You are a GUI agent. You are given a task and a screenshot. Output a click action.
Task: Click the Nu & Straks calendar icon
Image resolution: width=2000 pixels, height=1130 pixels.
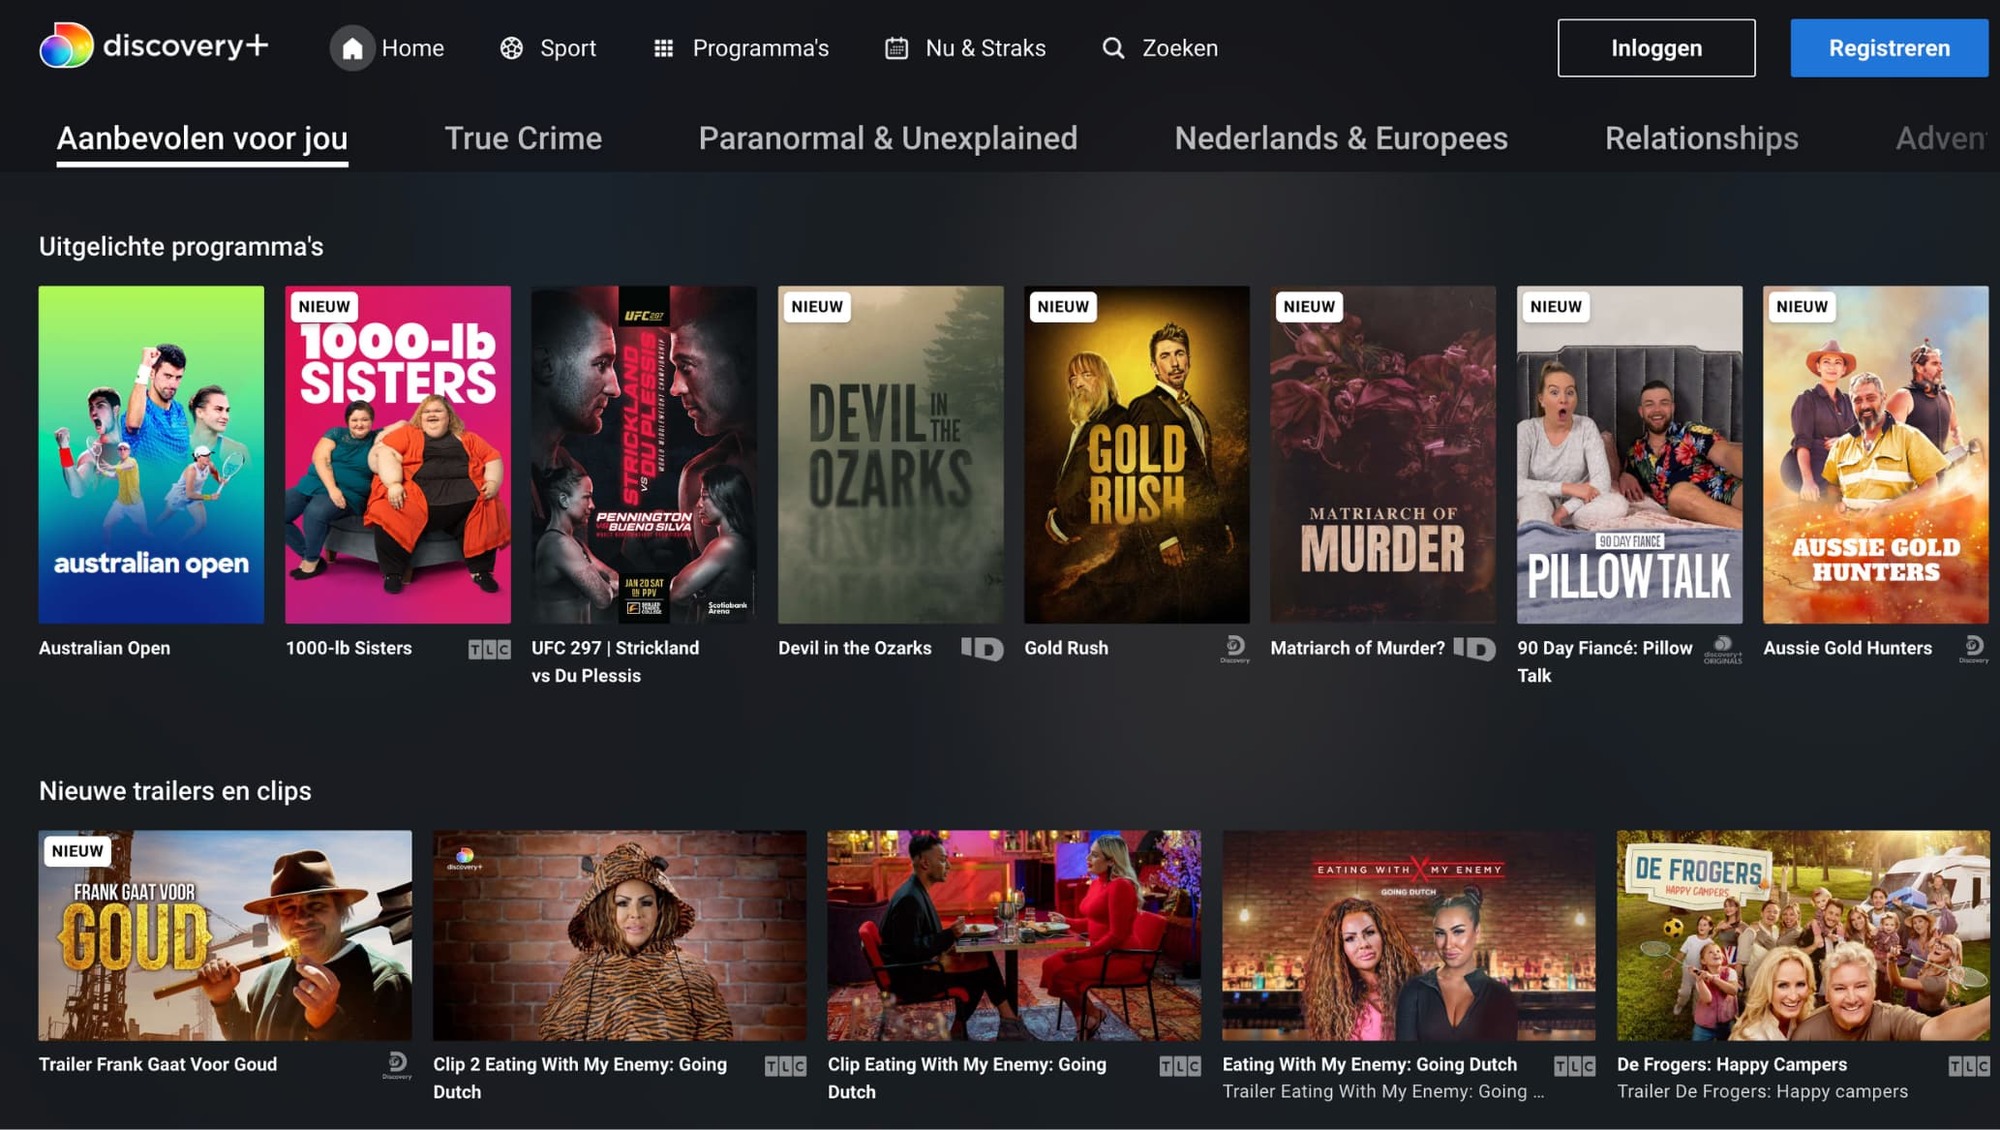[897, 48]
